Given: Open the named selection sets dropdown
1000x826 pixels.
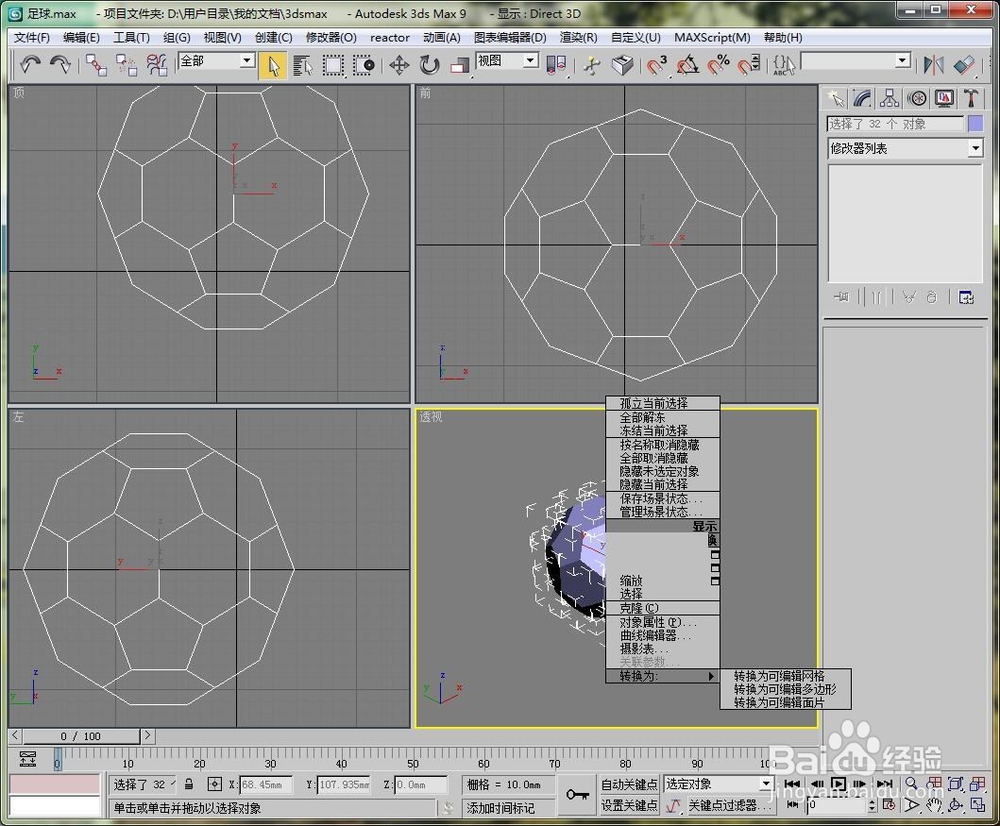Looking at the screenshot, I should [x=902, y=61].
